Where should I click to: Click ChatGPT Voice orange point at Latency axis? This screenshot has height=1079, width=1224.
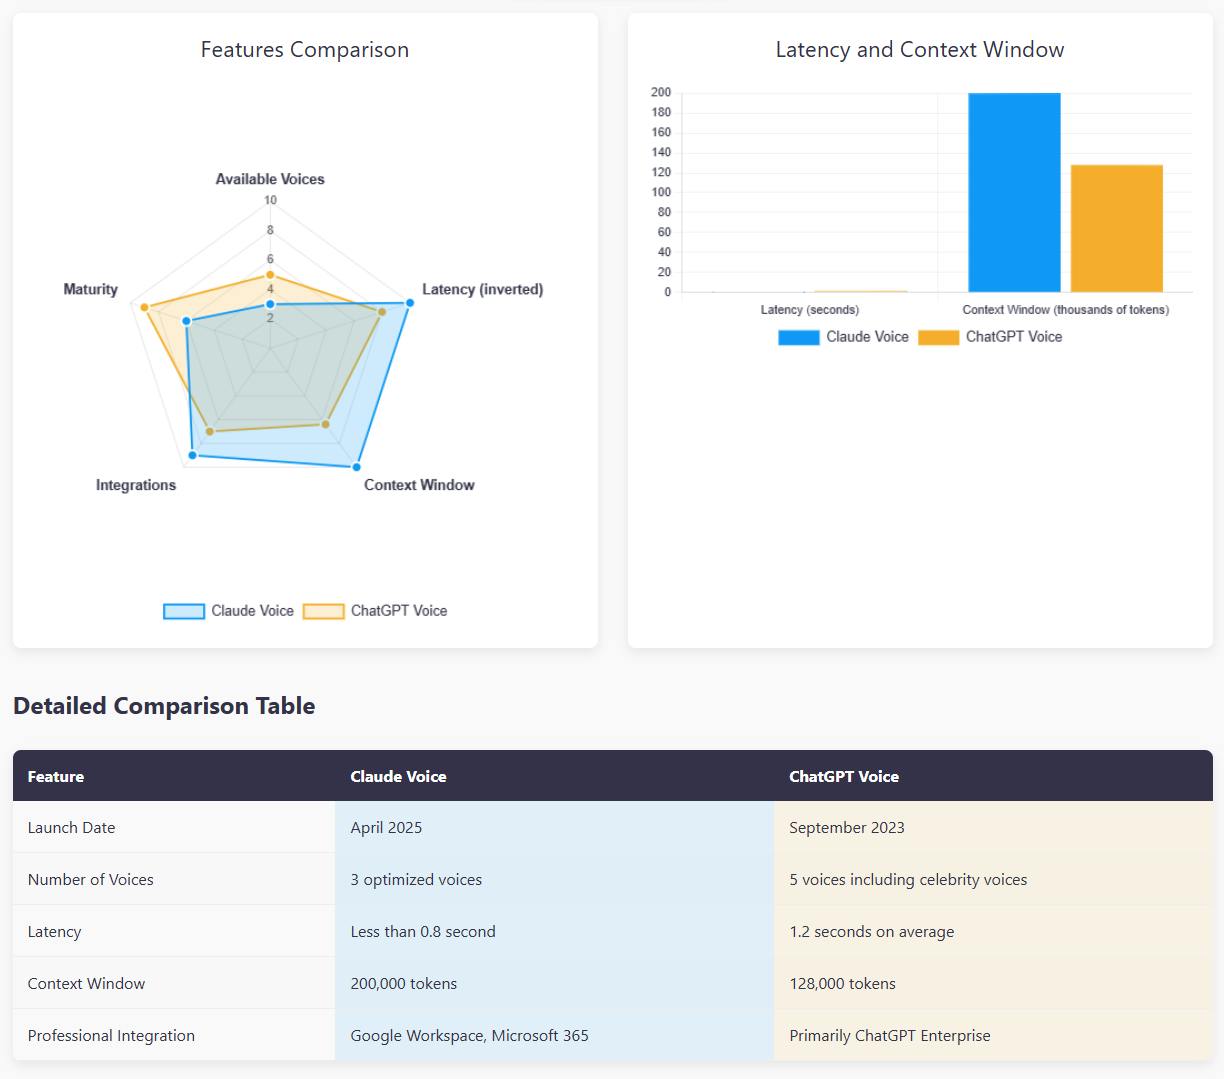381,312
